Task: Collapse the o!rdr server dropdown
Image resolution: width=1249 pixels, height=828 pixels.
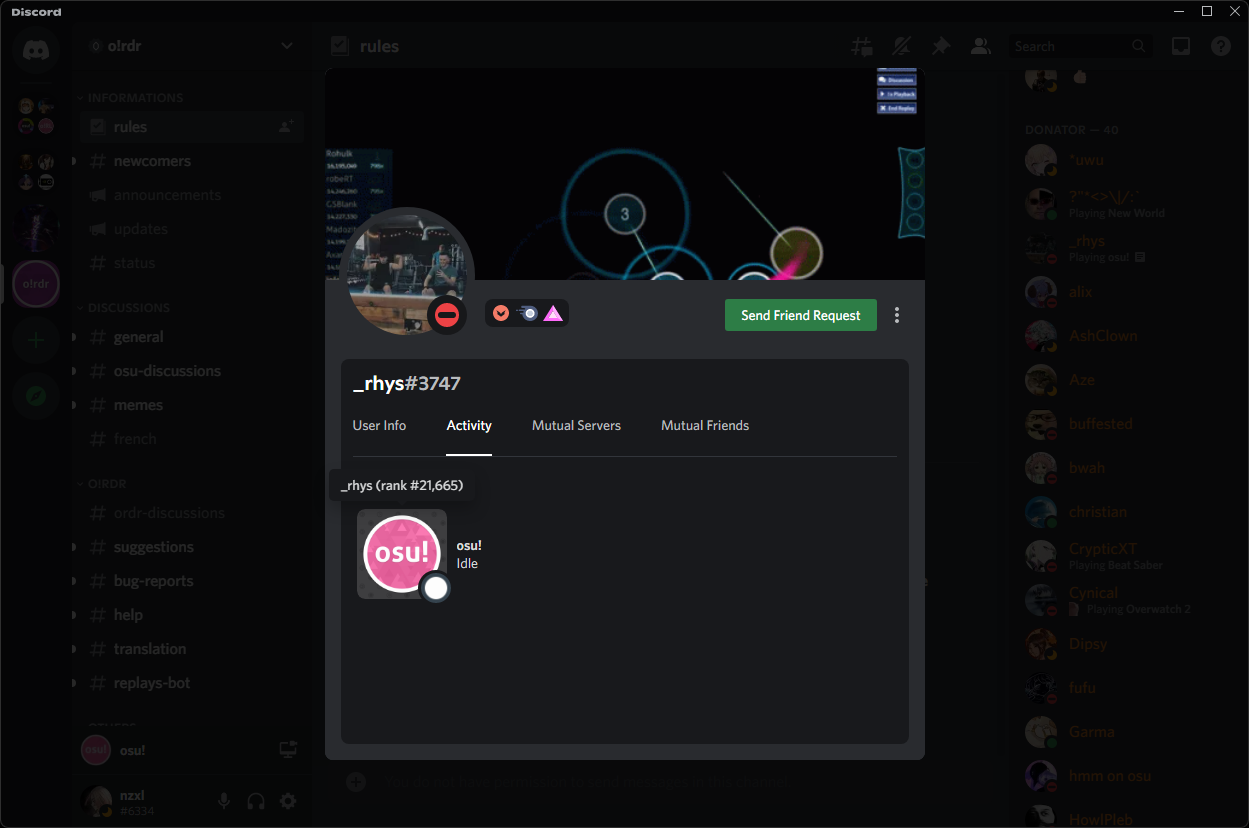Action: pyautogui.click(x=287, y=45)
